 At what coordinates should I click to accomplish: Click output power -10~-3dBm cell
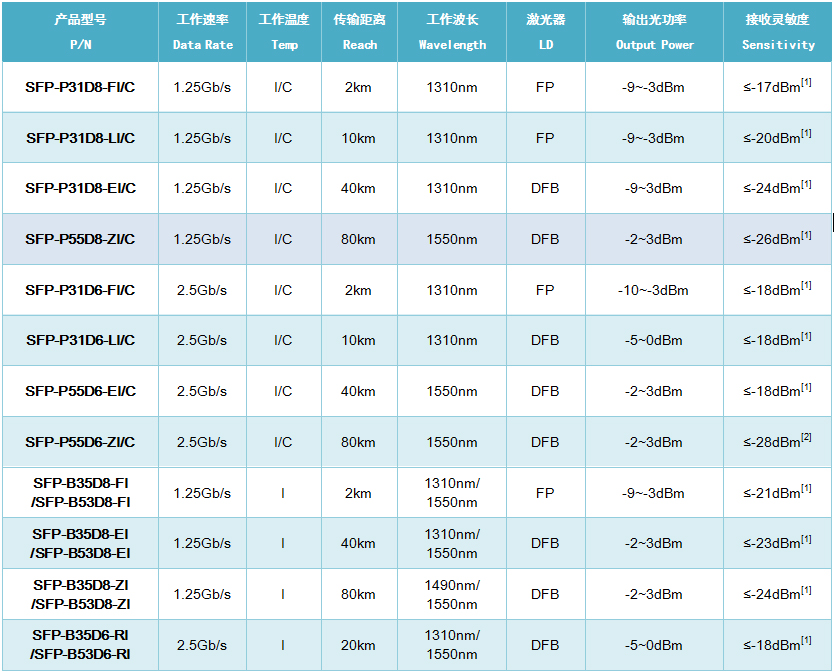tap(653, 291)
